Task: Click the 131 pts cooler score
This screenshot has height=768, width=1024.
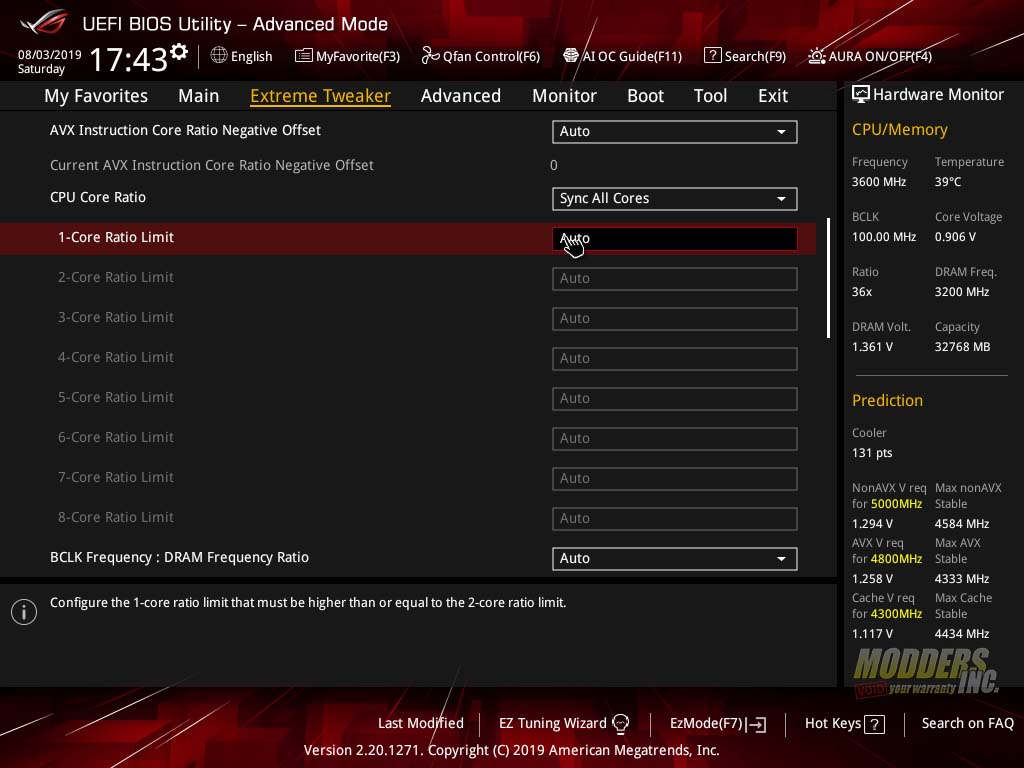Action: [872, 453]
